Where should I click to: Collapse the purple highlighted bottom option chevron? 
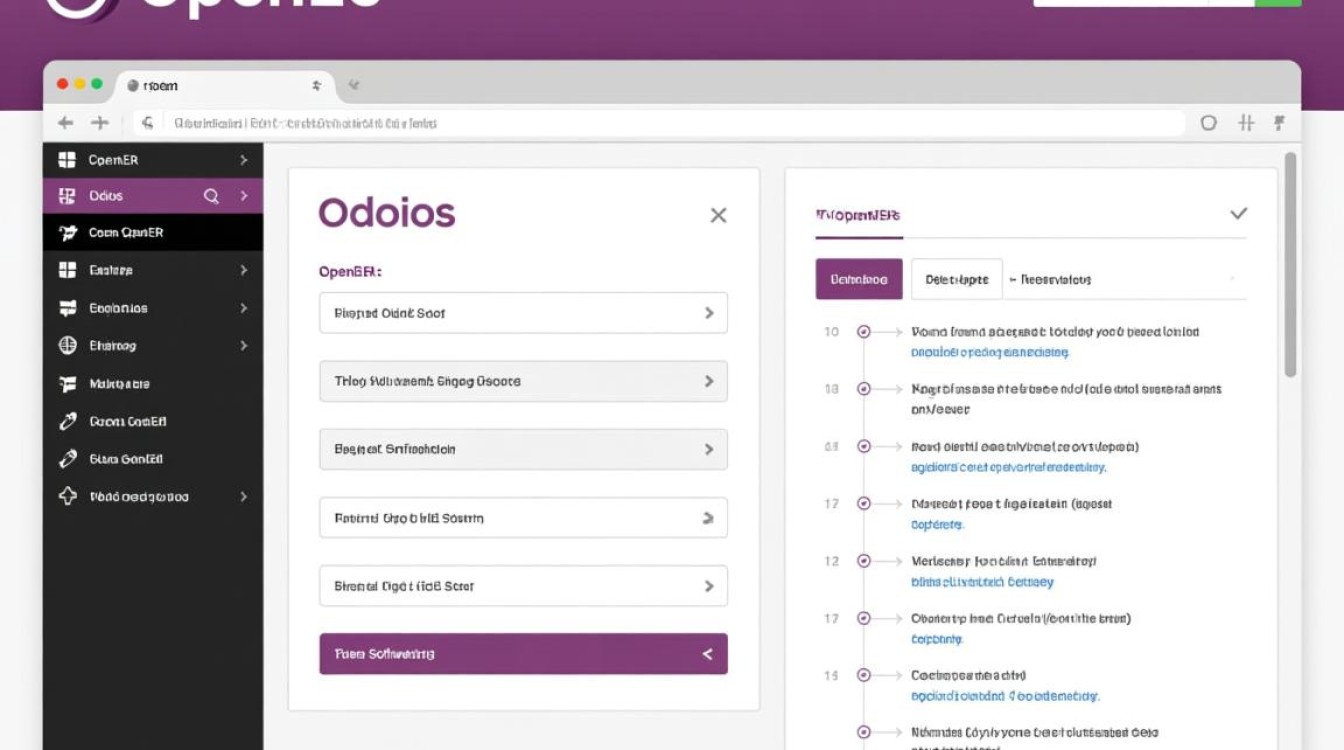pos(708,654)
